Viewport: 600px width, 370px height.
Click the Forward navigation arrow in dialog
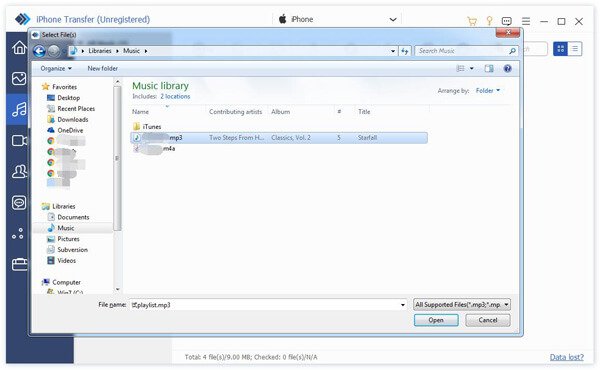(54, 51)
